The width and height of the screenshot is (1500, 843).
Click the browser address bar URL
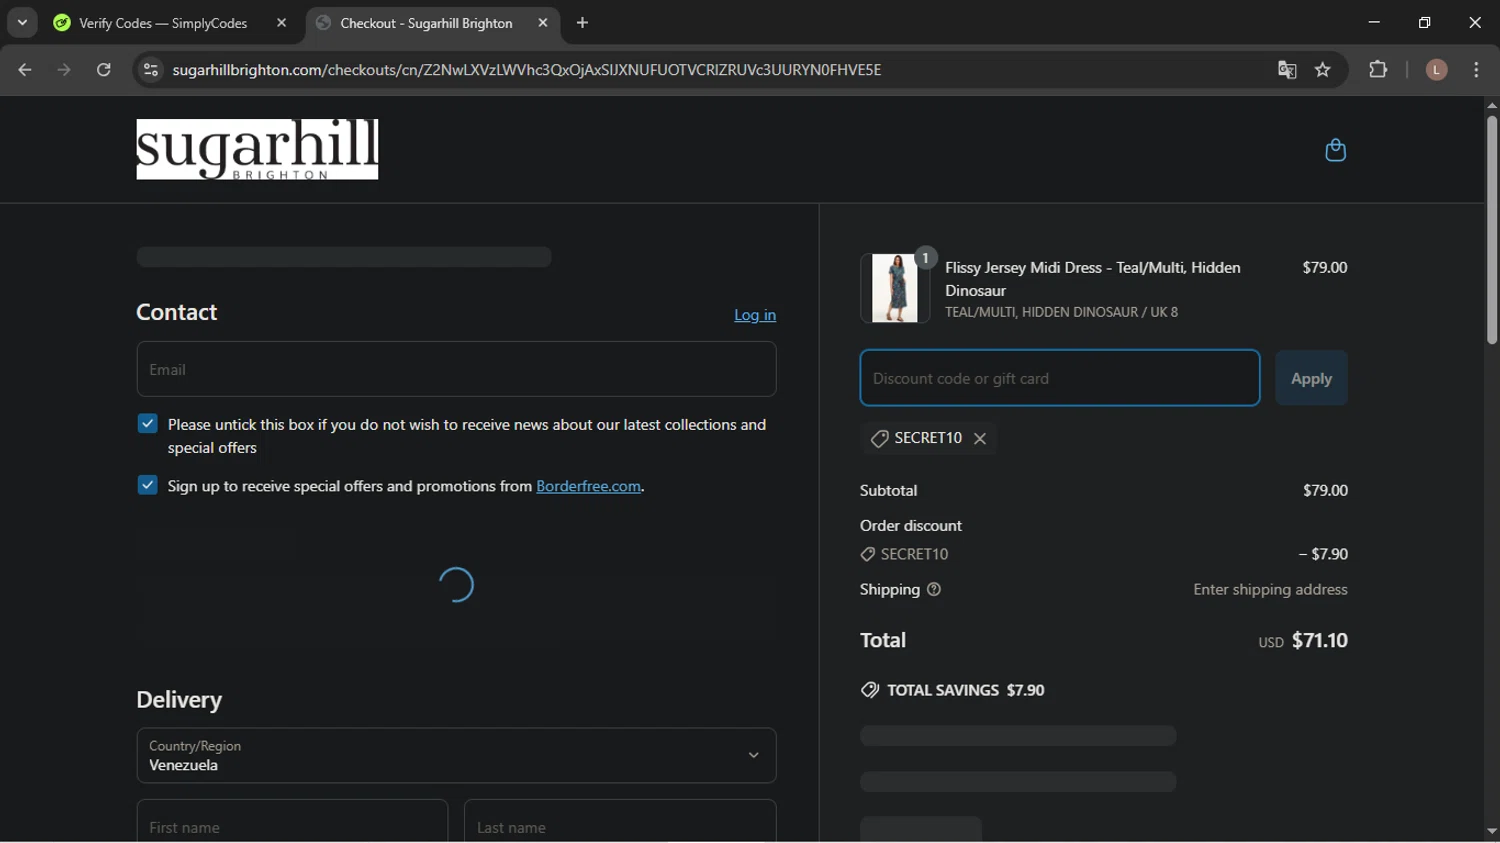click(x=527, y=70)
